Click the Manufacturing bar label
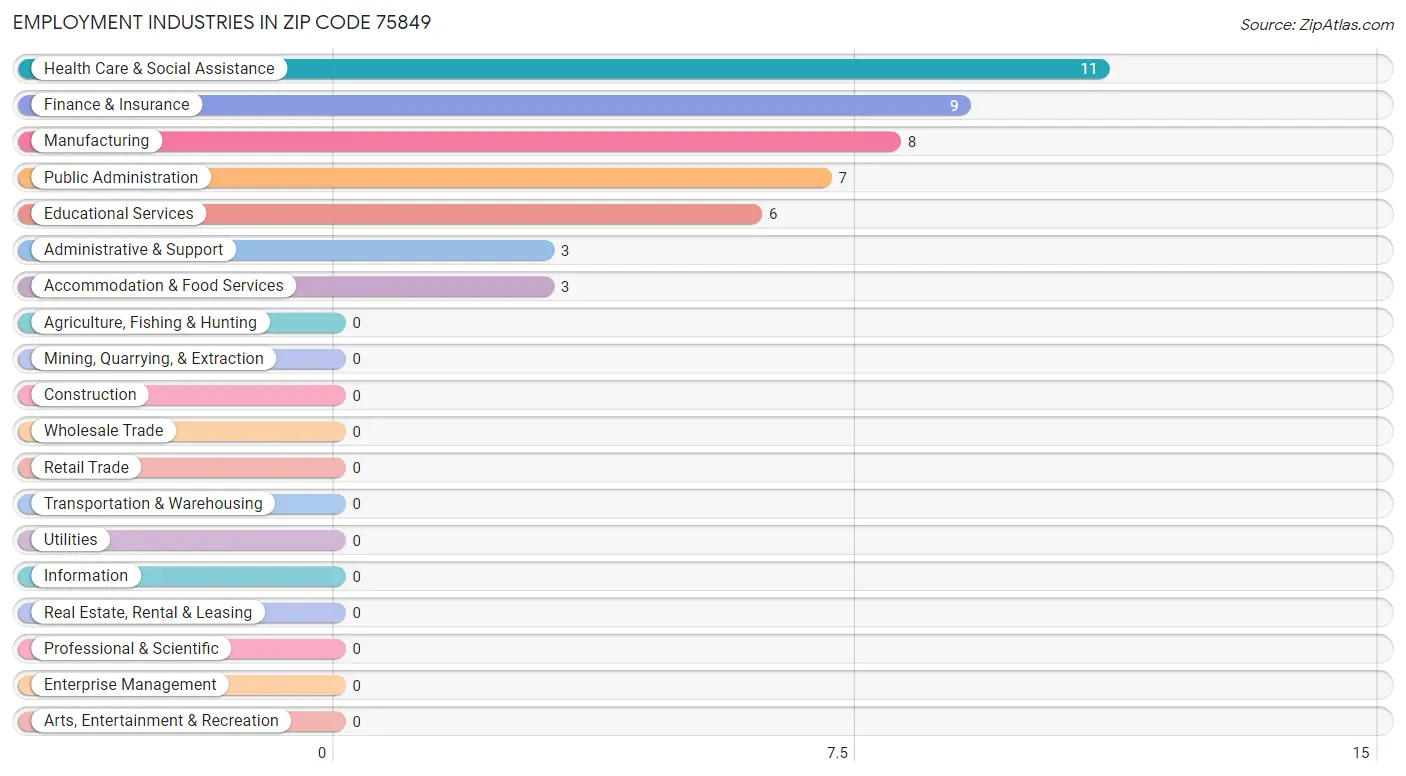The height and width of the screenshot is (776, 1406). [96, 141]
